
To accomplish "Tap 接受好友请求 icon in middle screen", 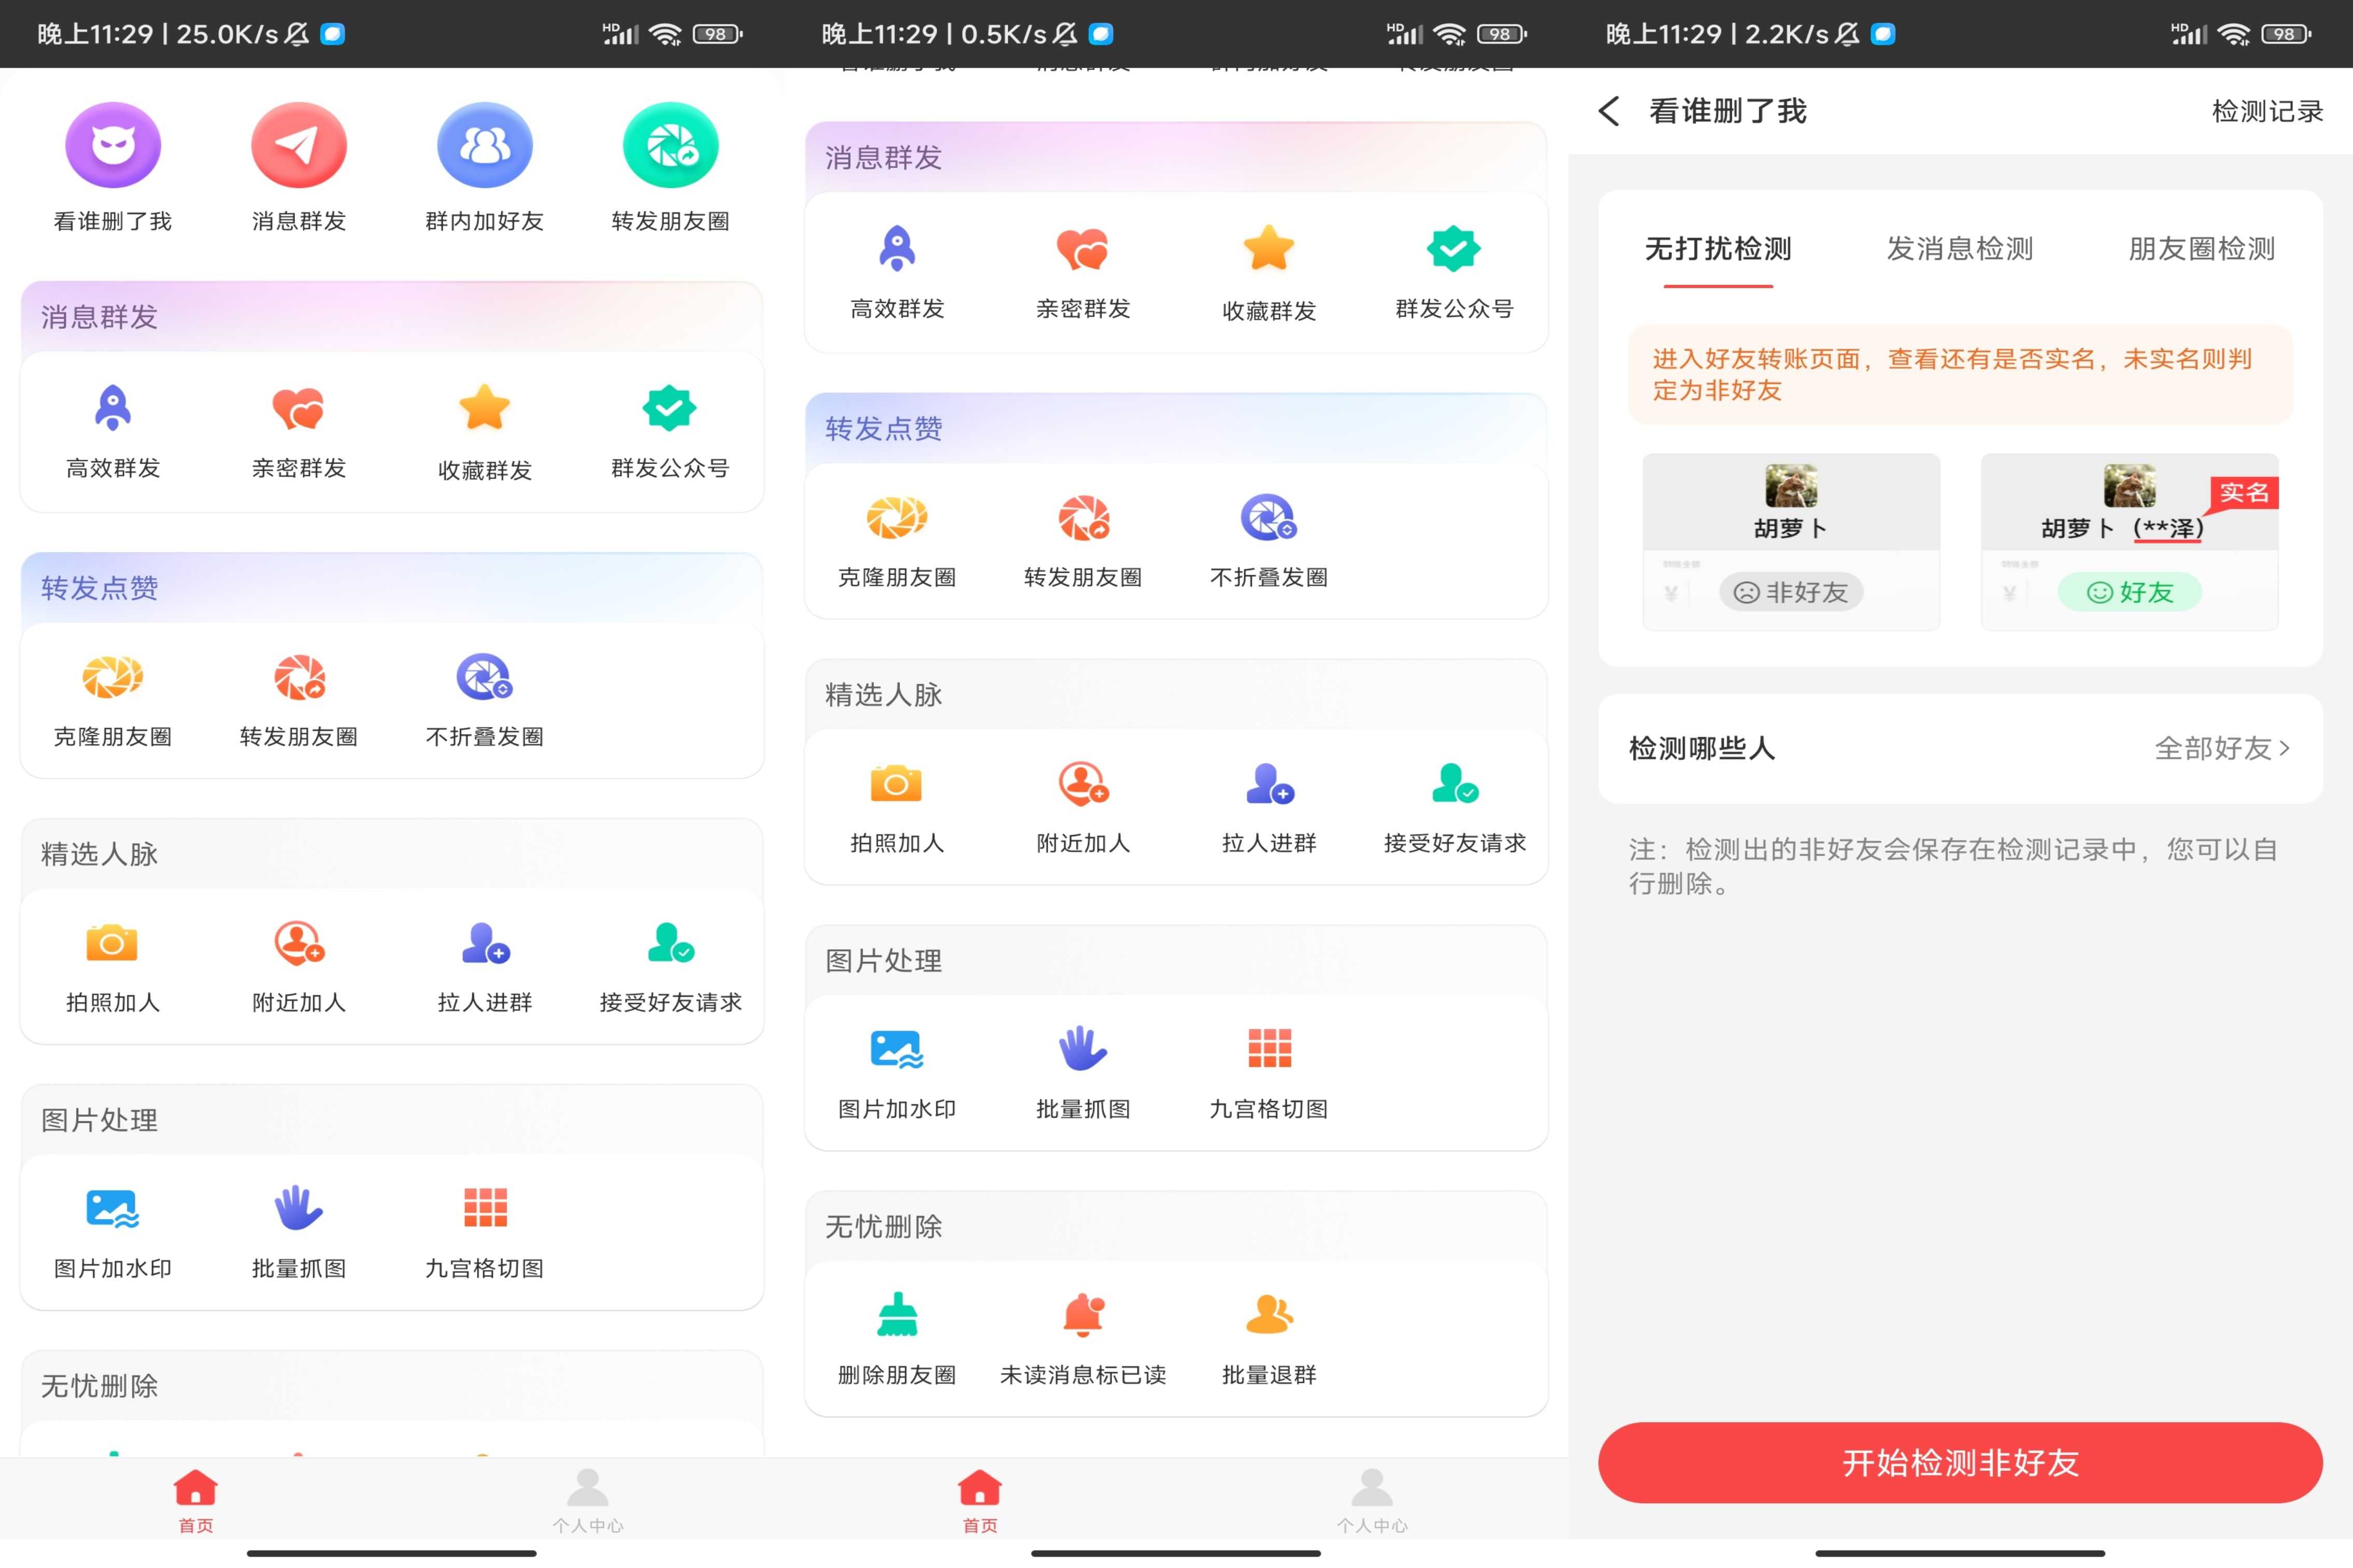I will point(1455,784).
